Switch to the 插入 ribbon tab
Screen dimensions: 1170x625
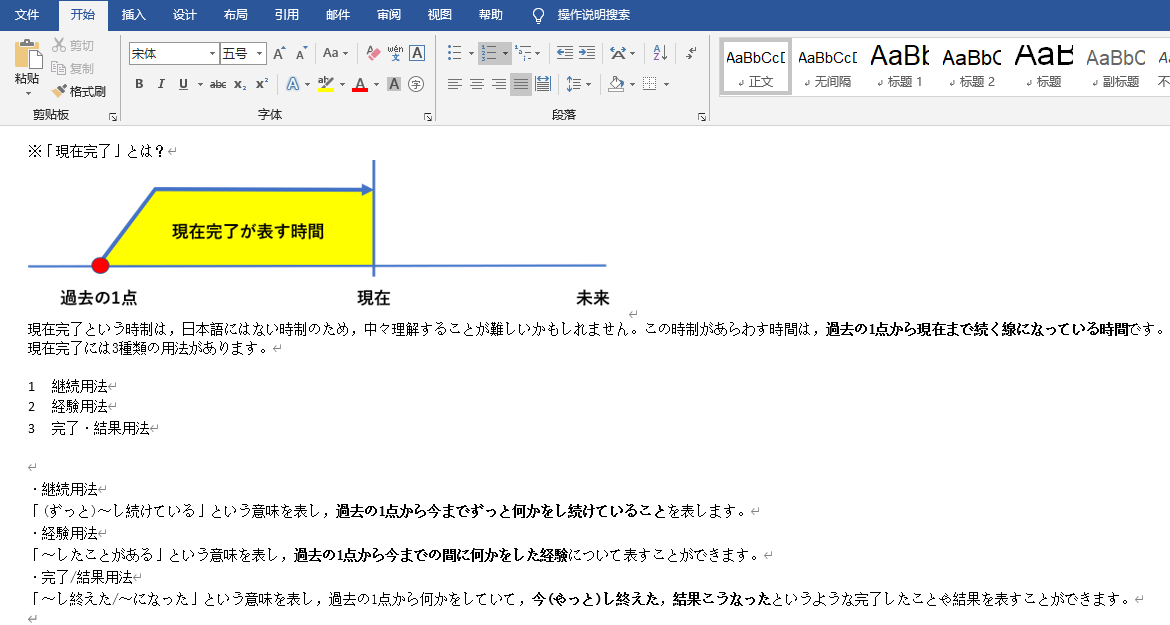(x=134, y=15)
